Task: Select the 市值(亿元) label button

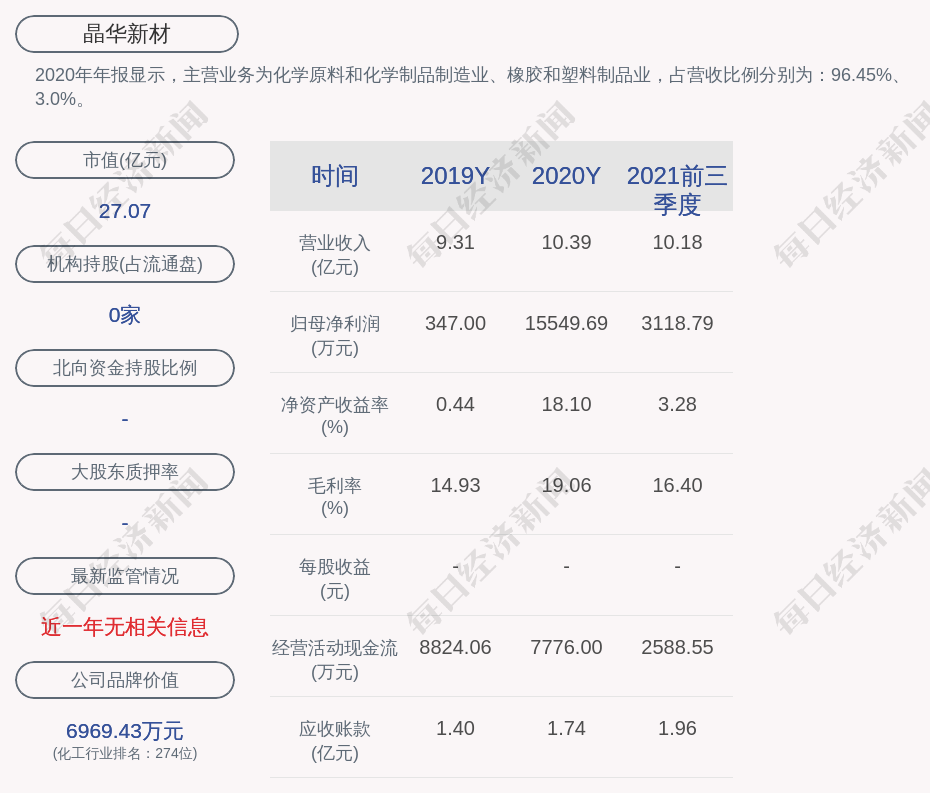Action: pos(125,160)
